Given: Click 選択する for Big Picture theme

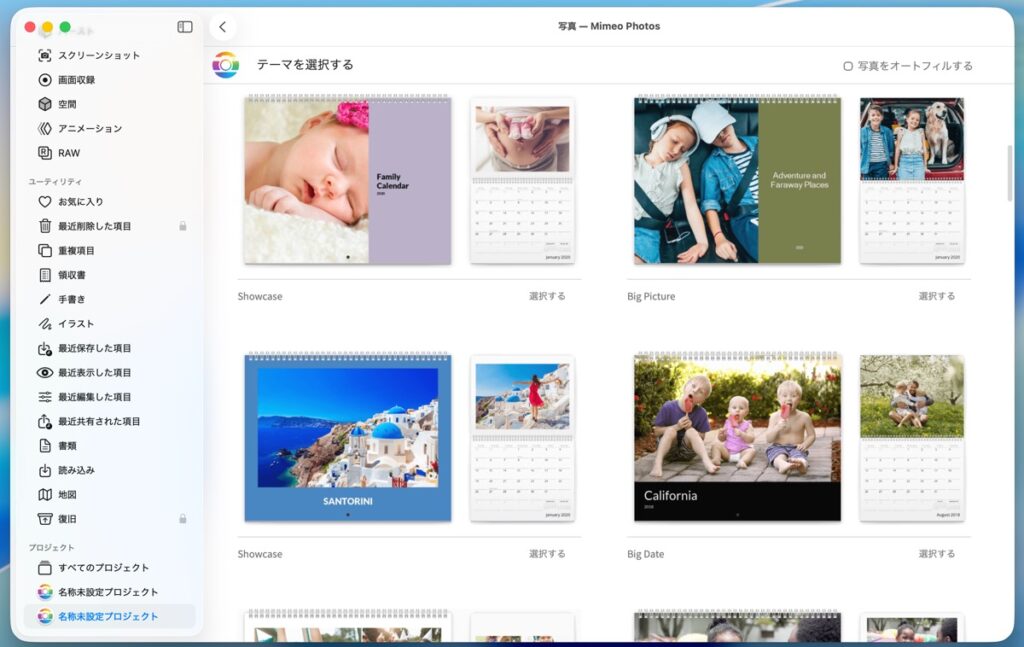Looking at the screenshot, I should pyautogui.click(x=936, y=296).
